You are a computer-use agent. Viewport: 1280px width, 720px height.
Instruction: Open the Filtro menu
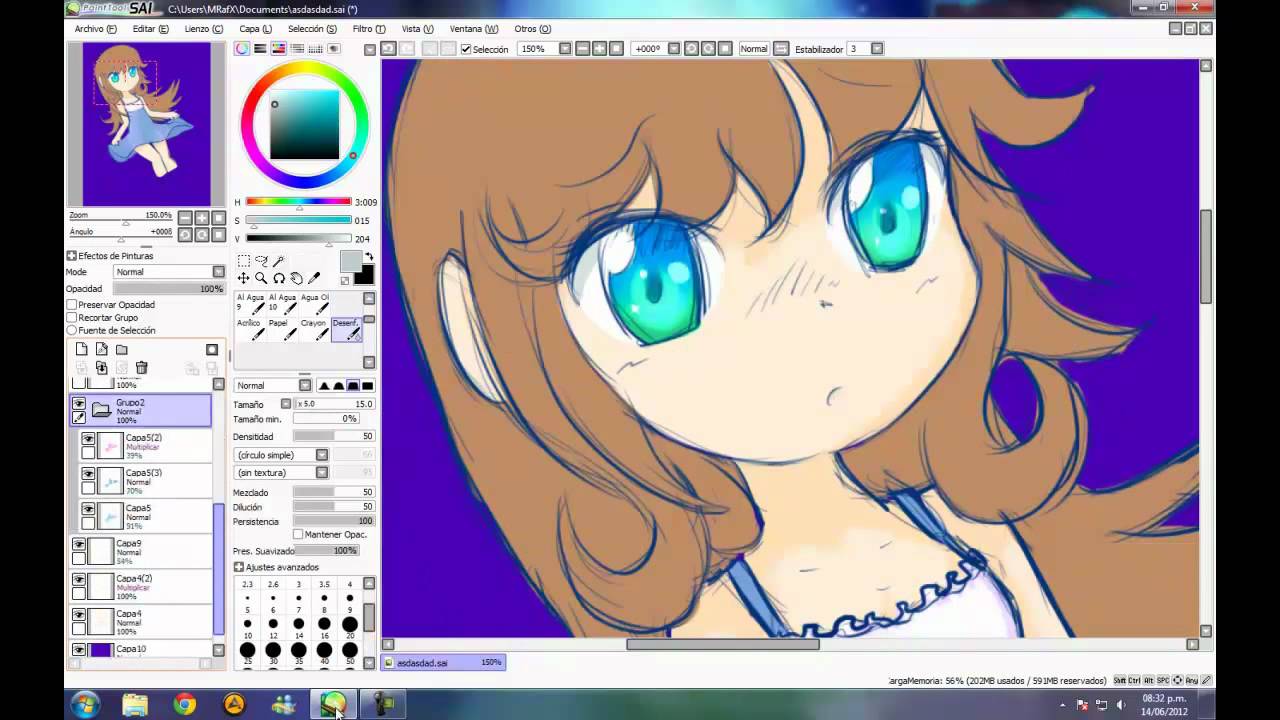tap(369, 29)
